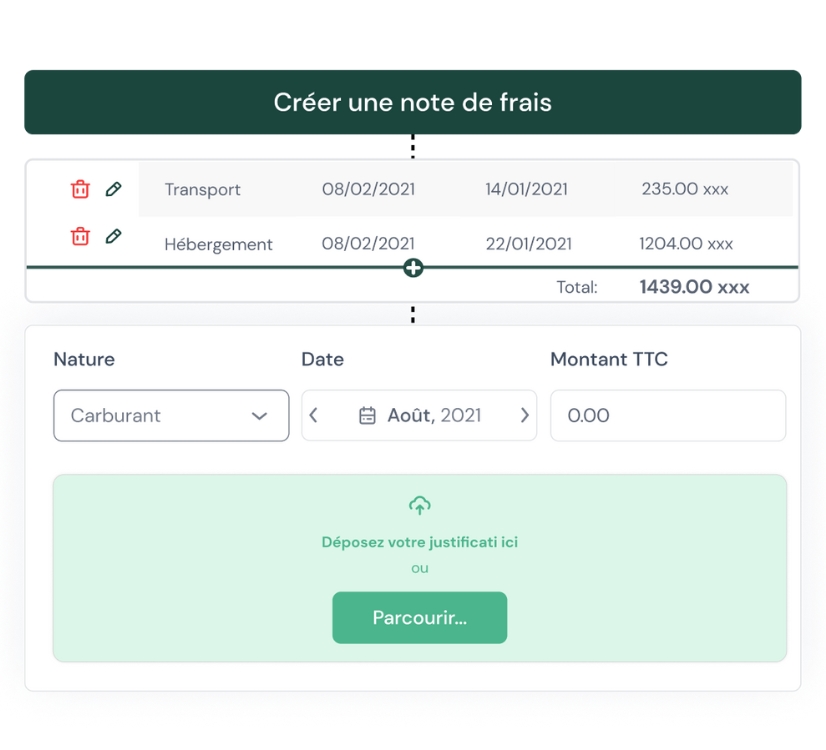Focus the Montant TTC amount field
Screen dimensions: 826x750
(x=668, y=416)
